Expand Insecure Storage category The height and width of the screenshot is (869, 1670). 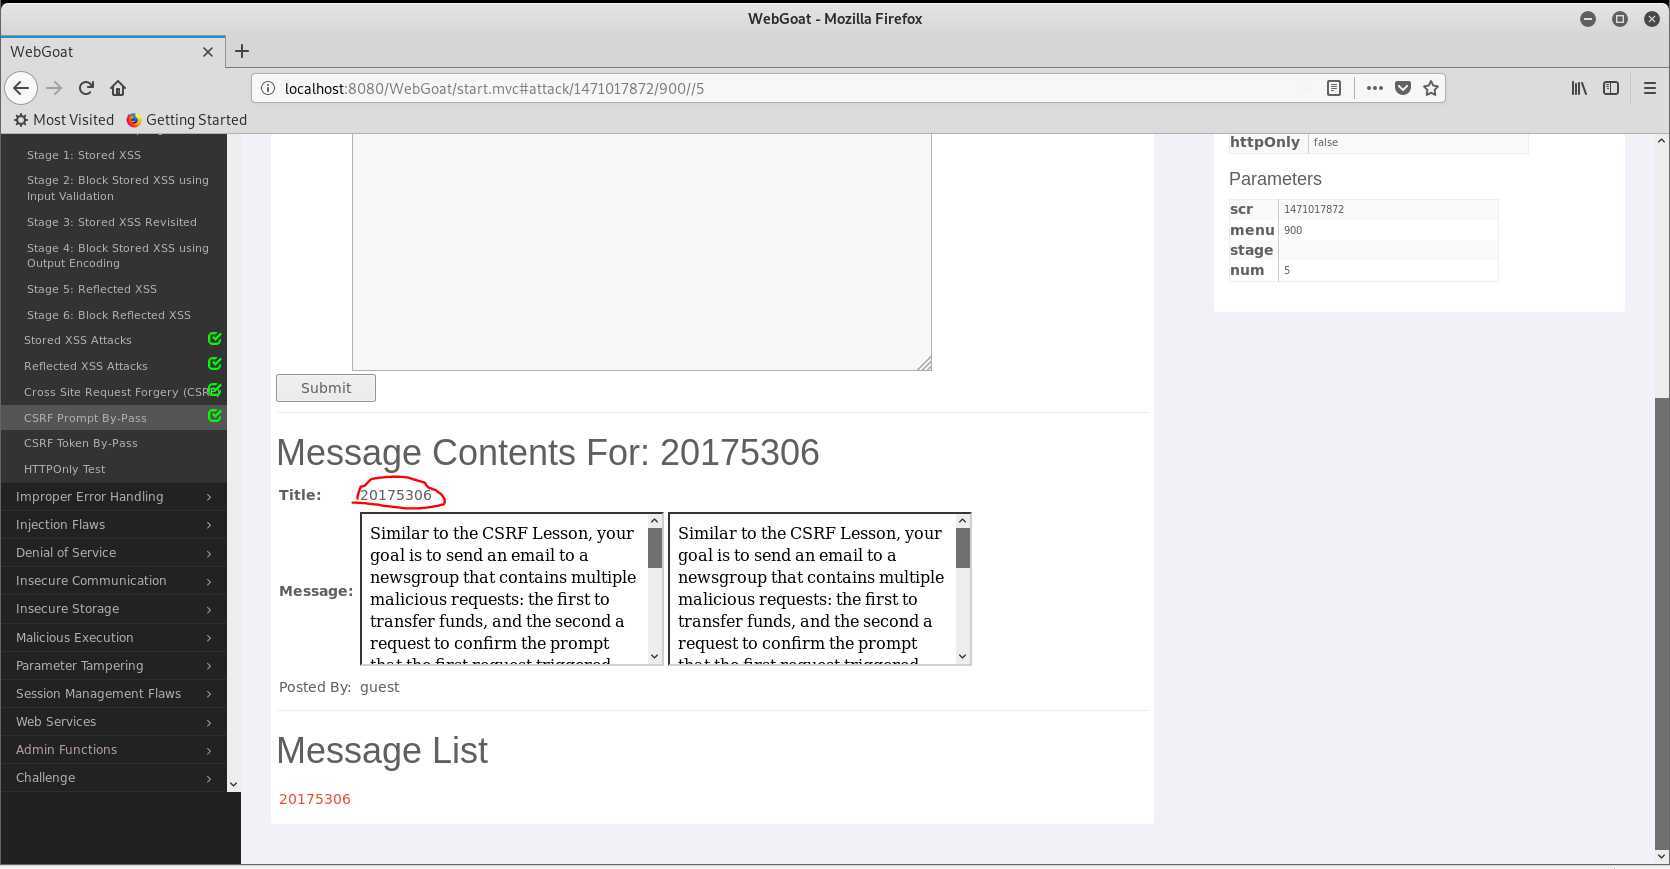113,609
